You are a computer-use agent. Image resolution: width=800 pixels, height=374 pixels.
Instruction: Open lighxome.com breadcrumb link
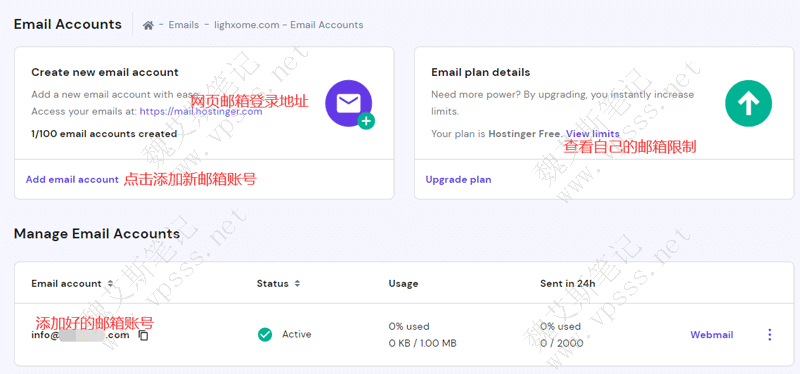(246, 25)
